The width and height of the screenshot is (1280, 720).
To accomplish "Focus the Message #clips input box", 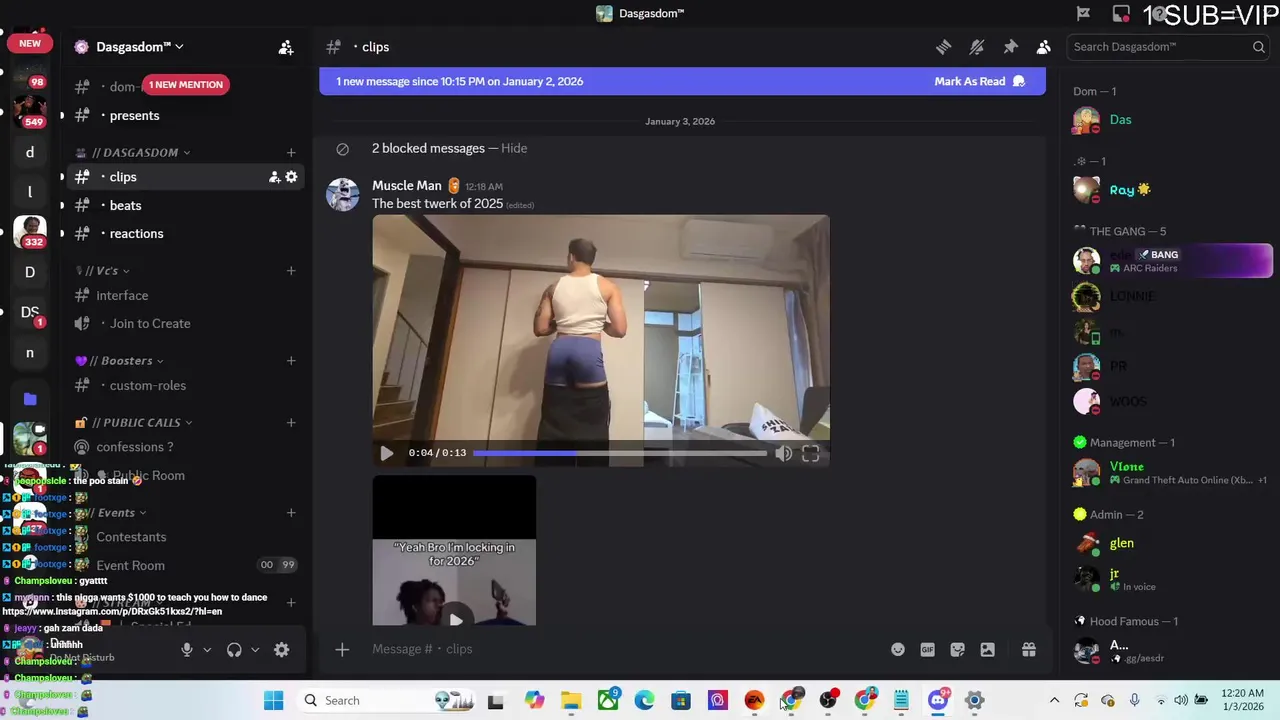I will click(x=620, y=649).
